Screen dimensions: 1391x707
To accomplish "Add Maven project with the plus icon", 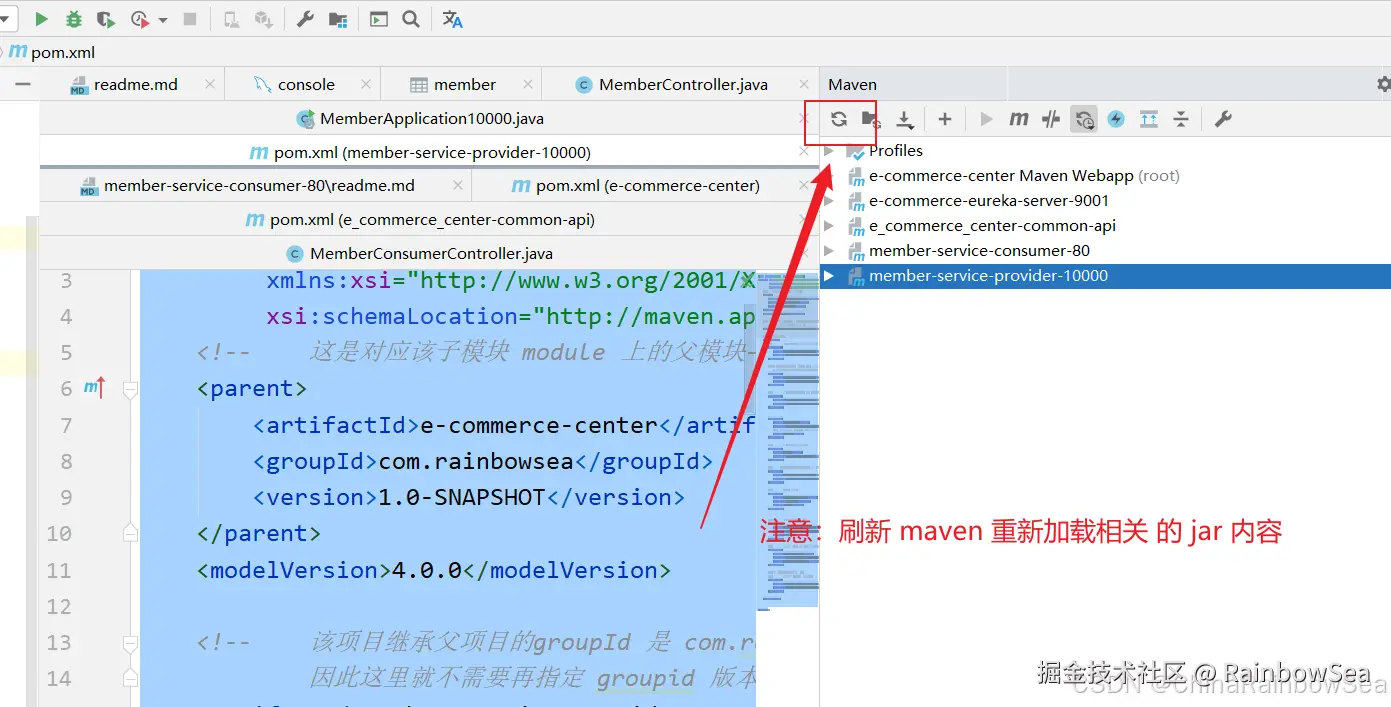I will pos(945,119).
